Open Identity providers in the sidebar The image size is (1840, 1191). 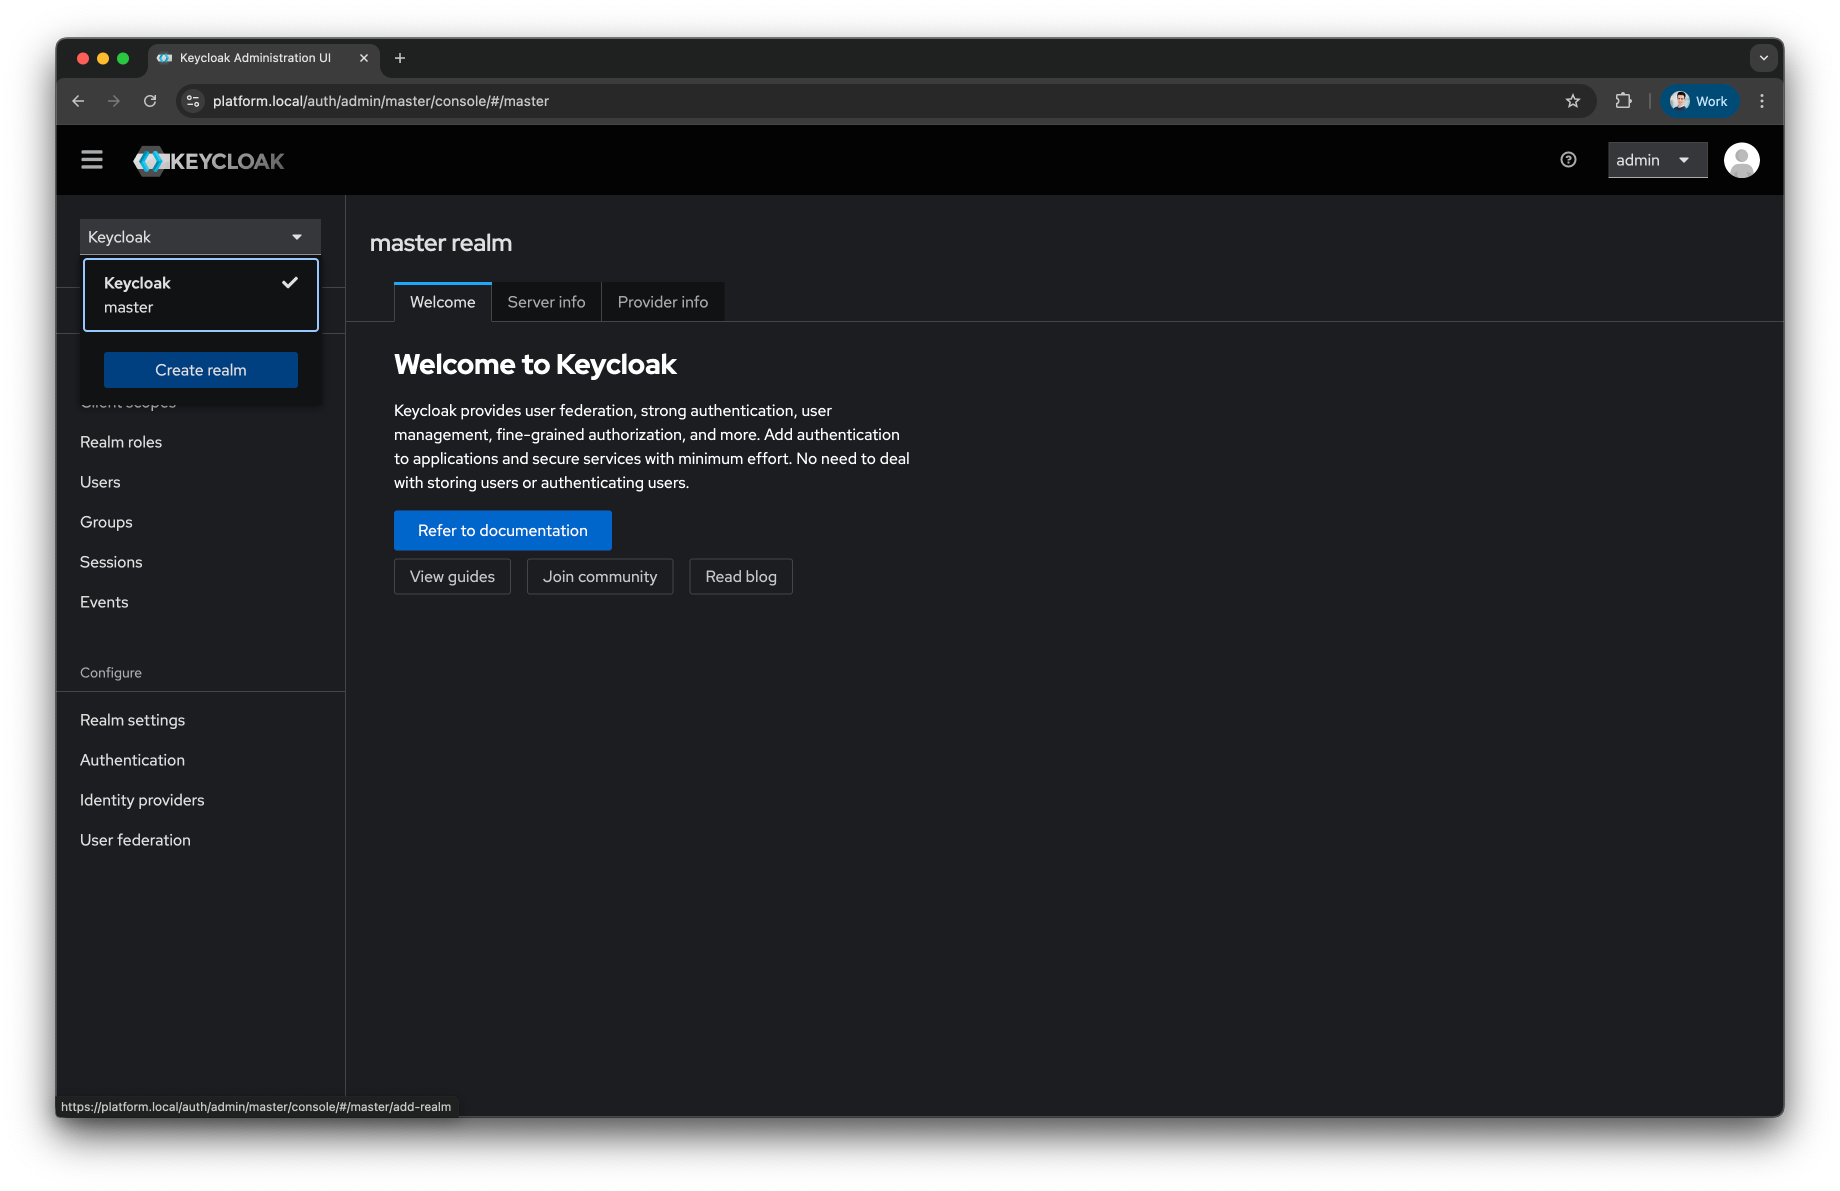click(x=141, y=799)
